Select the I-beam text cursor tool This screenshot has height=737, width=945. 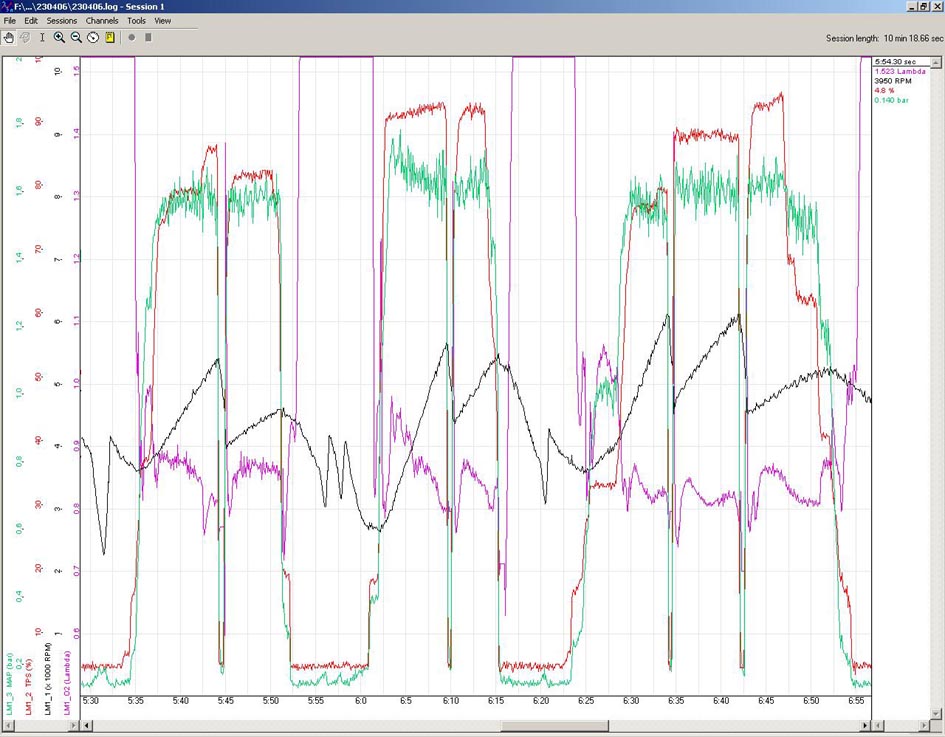point(42,37)
